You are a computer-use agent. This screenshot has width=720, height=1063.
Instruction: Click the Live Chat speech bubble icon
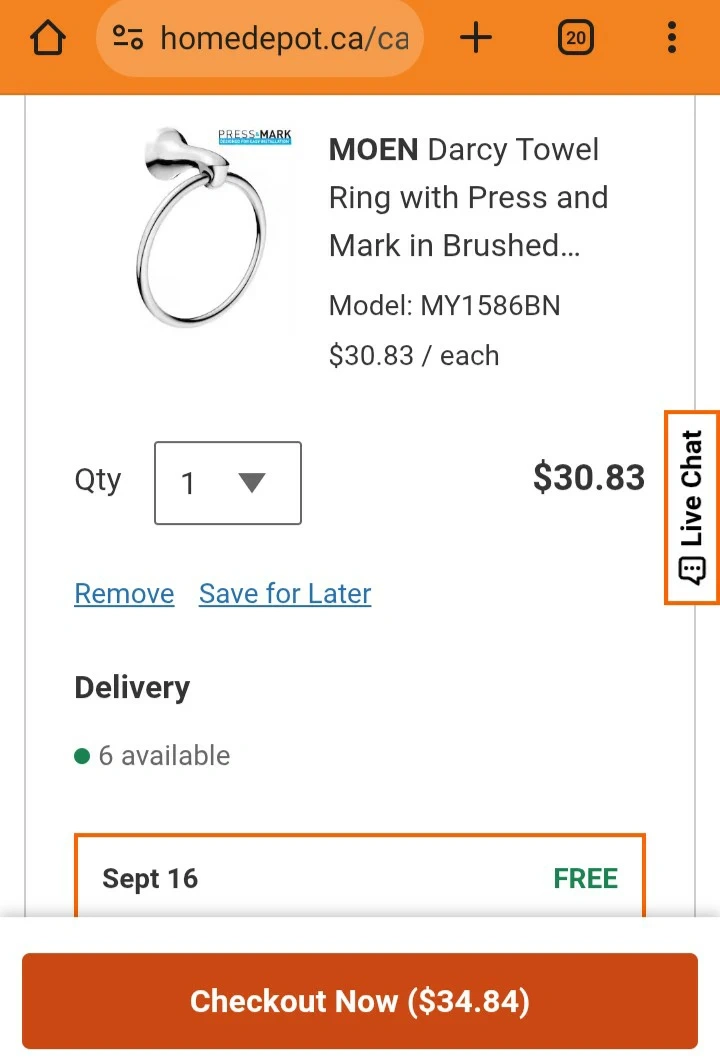pyautogui.click(x=692, y=571)
